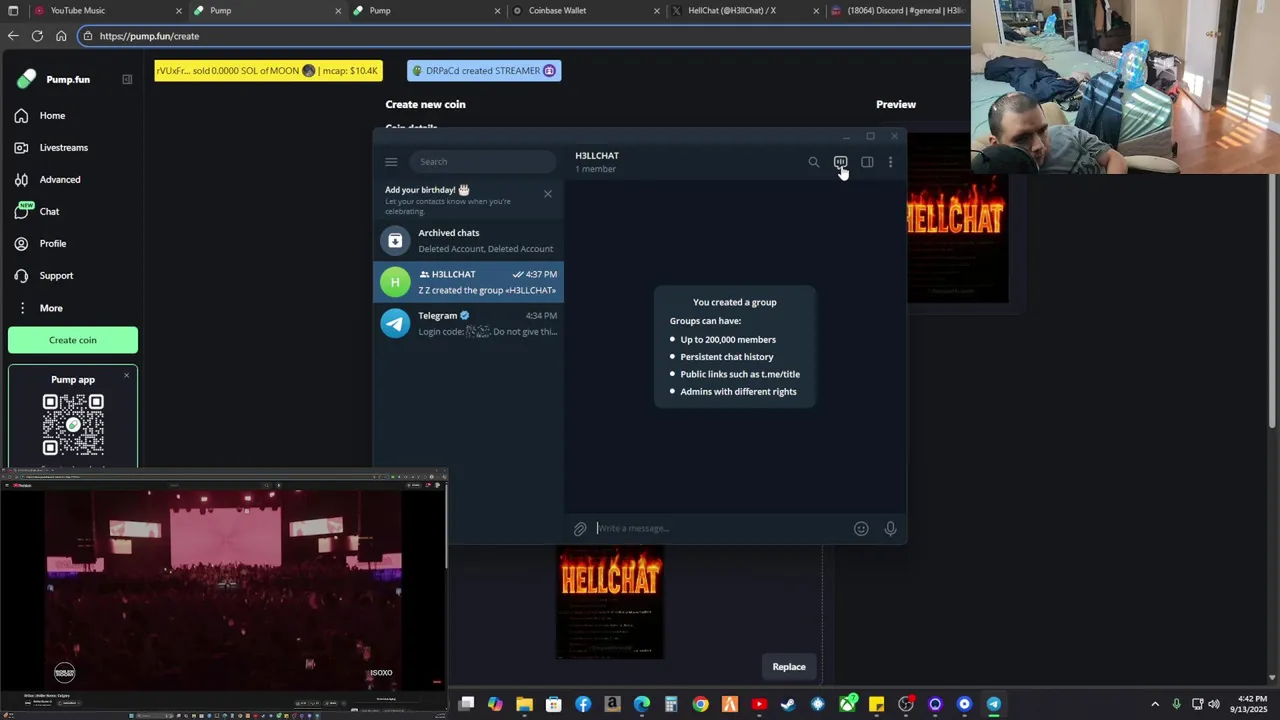Click the pump.fun/create address bar
Screen dimensions: 1280x720
tap(525, 36)
